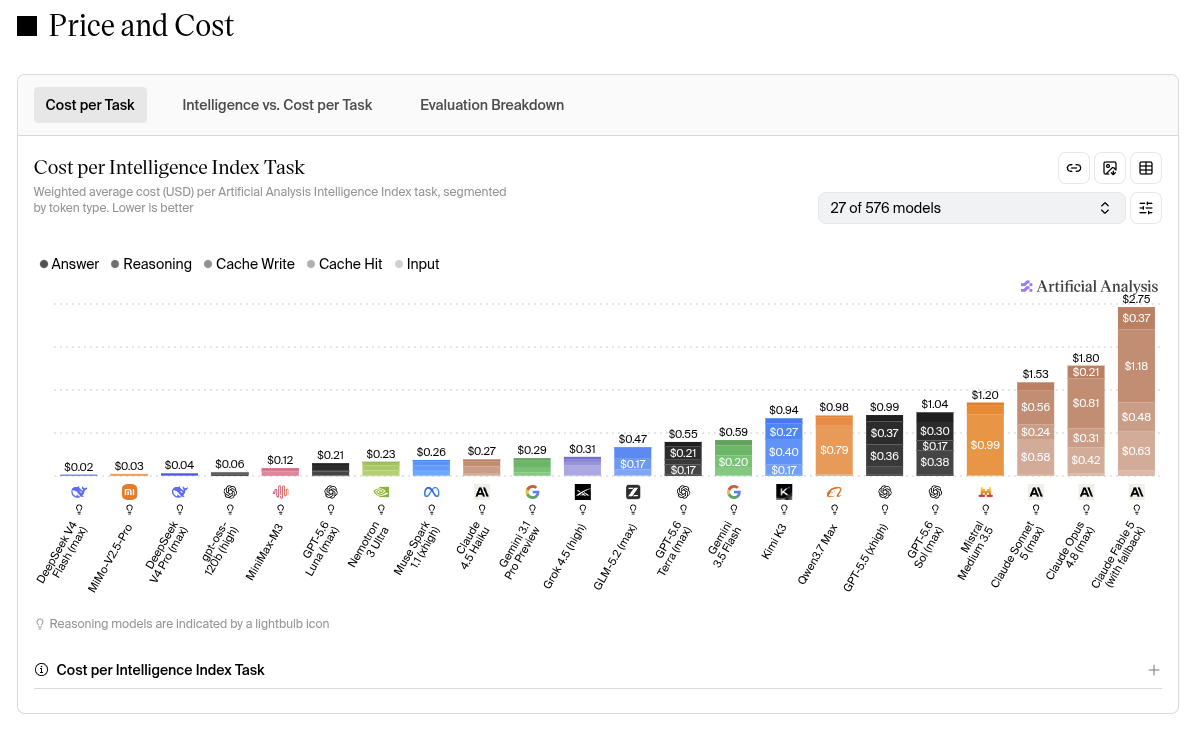Viewport: 1194px width, 740px height.
Task: Click the Qwen3.7 Max axis label
Action: [x=817, y=554]
